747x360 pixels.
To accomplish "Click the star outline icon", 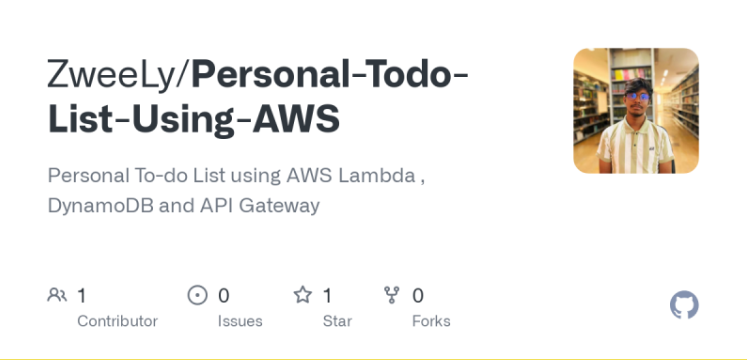I will click(x=303, y=295).
